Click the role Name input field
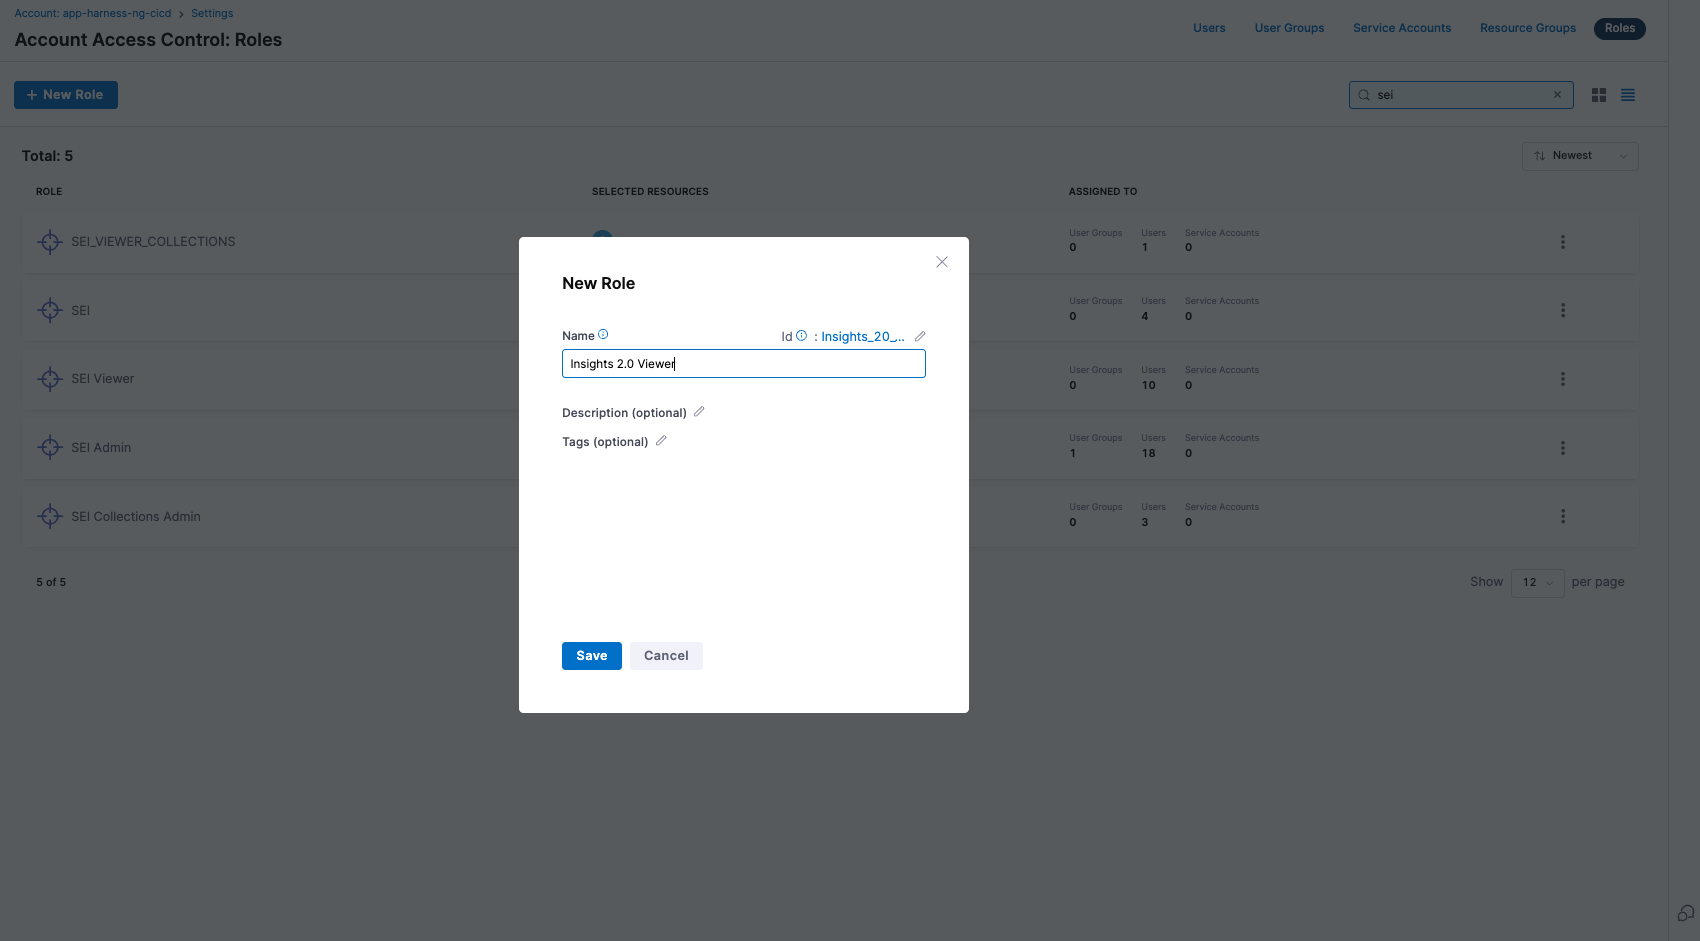 point(743,364)
